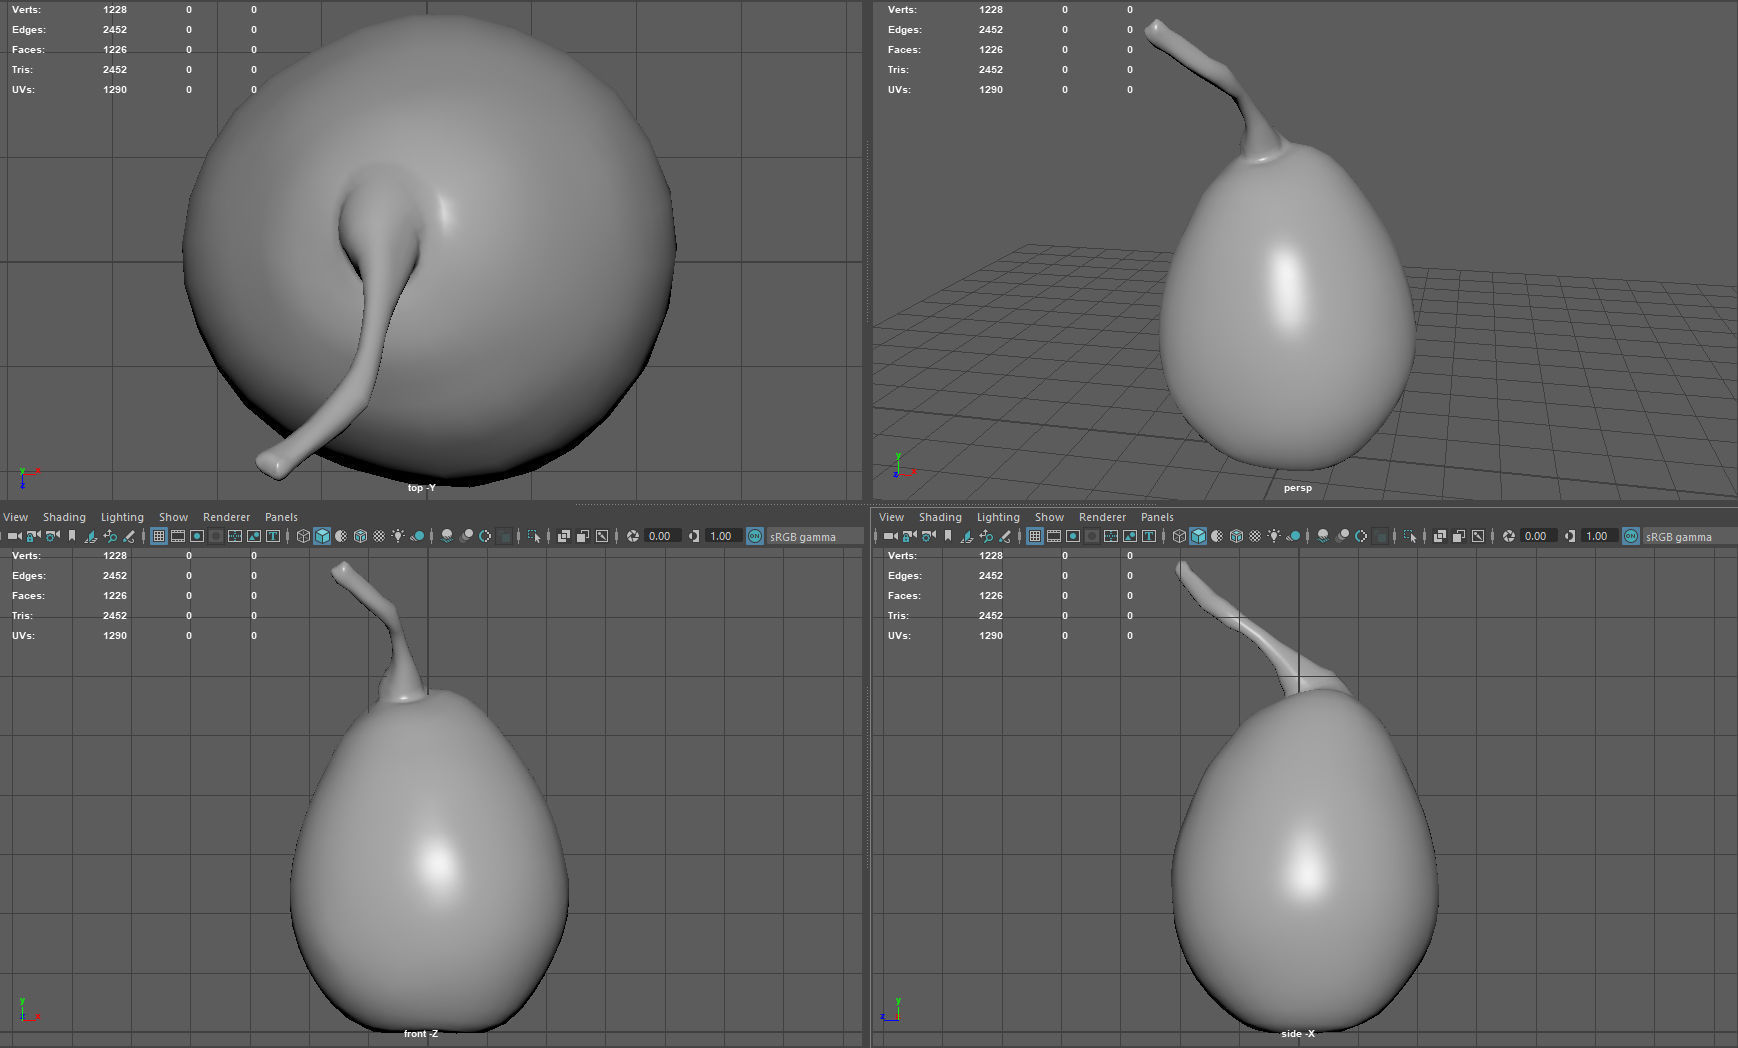
Task: Click Select Camera icon in front panel toolbar
Action: click(x=15, y=536)
